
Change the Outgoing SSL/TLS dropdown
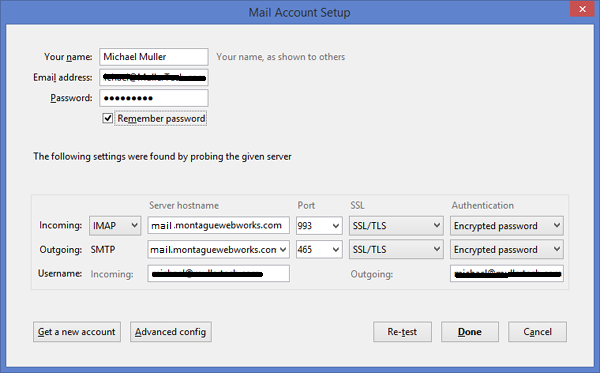coord(396,249)
